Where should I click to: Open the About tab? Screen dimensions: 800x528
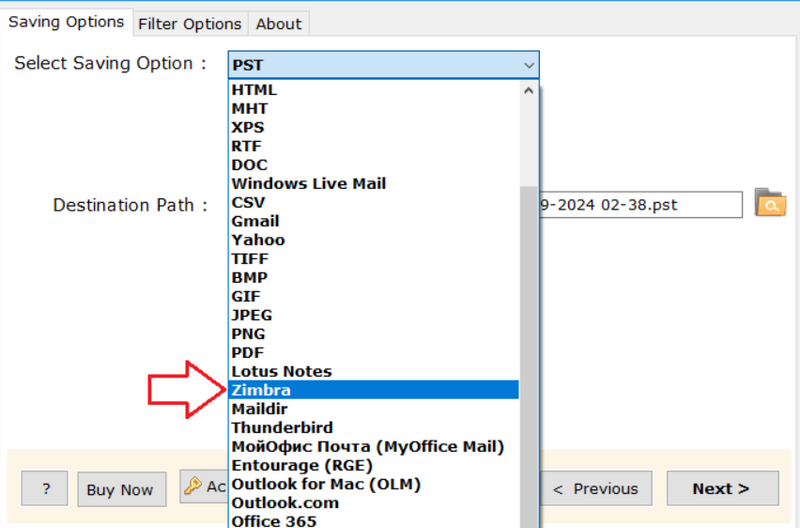tap(279, 24)
